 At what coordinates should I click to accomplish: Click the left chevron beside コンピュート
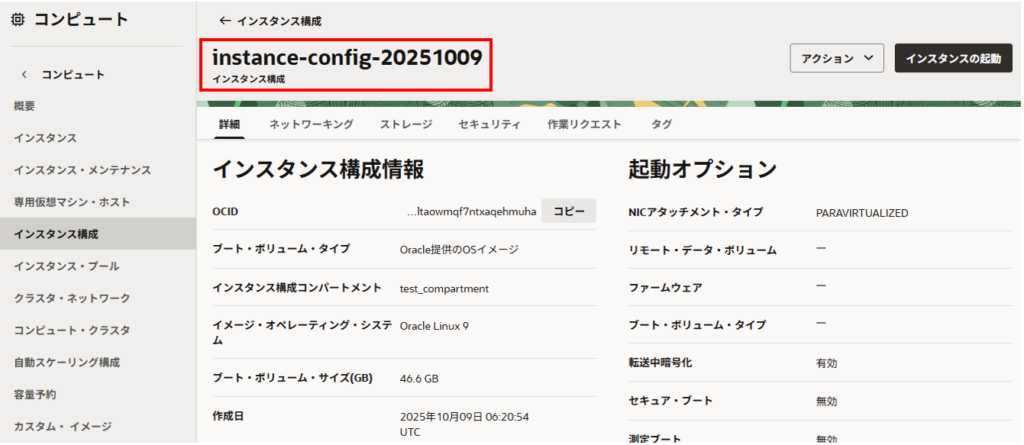(x=24, y=75)
